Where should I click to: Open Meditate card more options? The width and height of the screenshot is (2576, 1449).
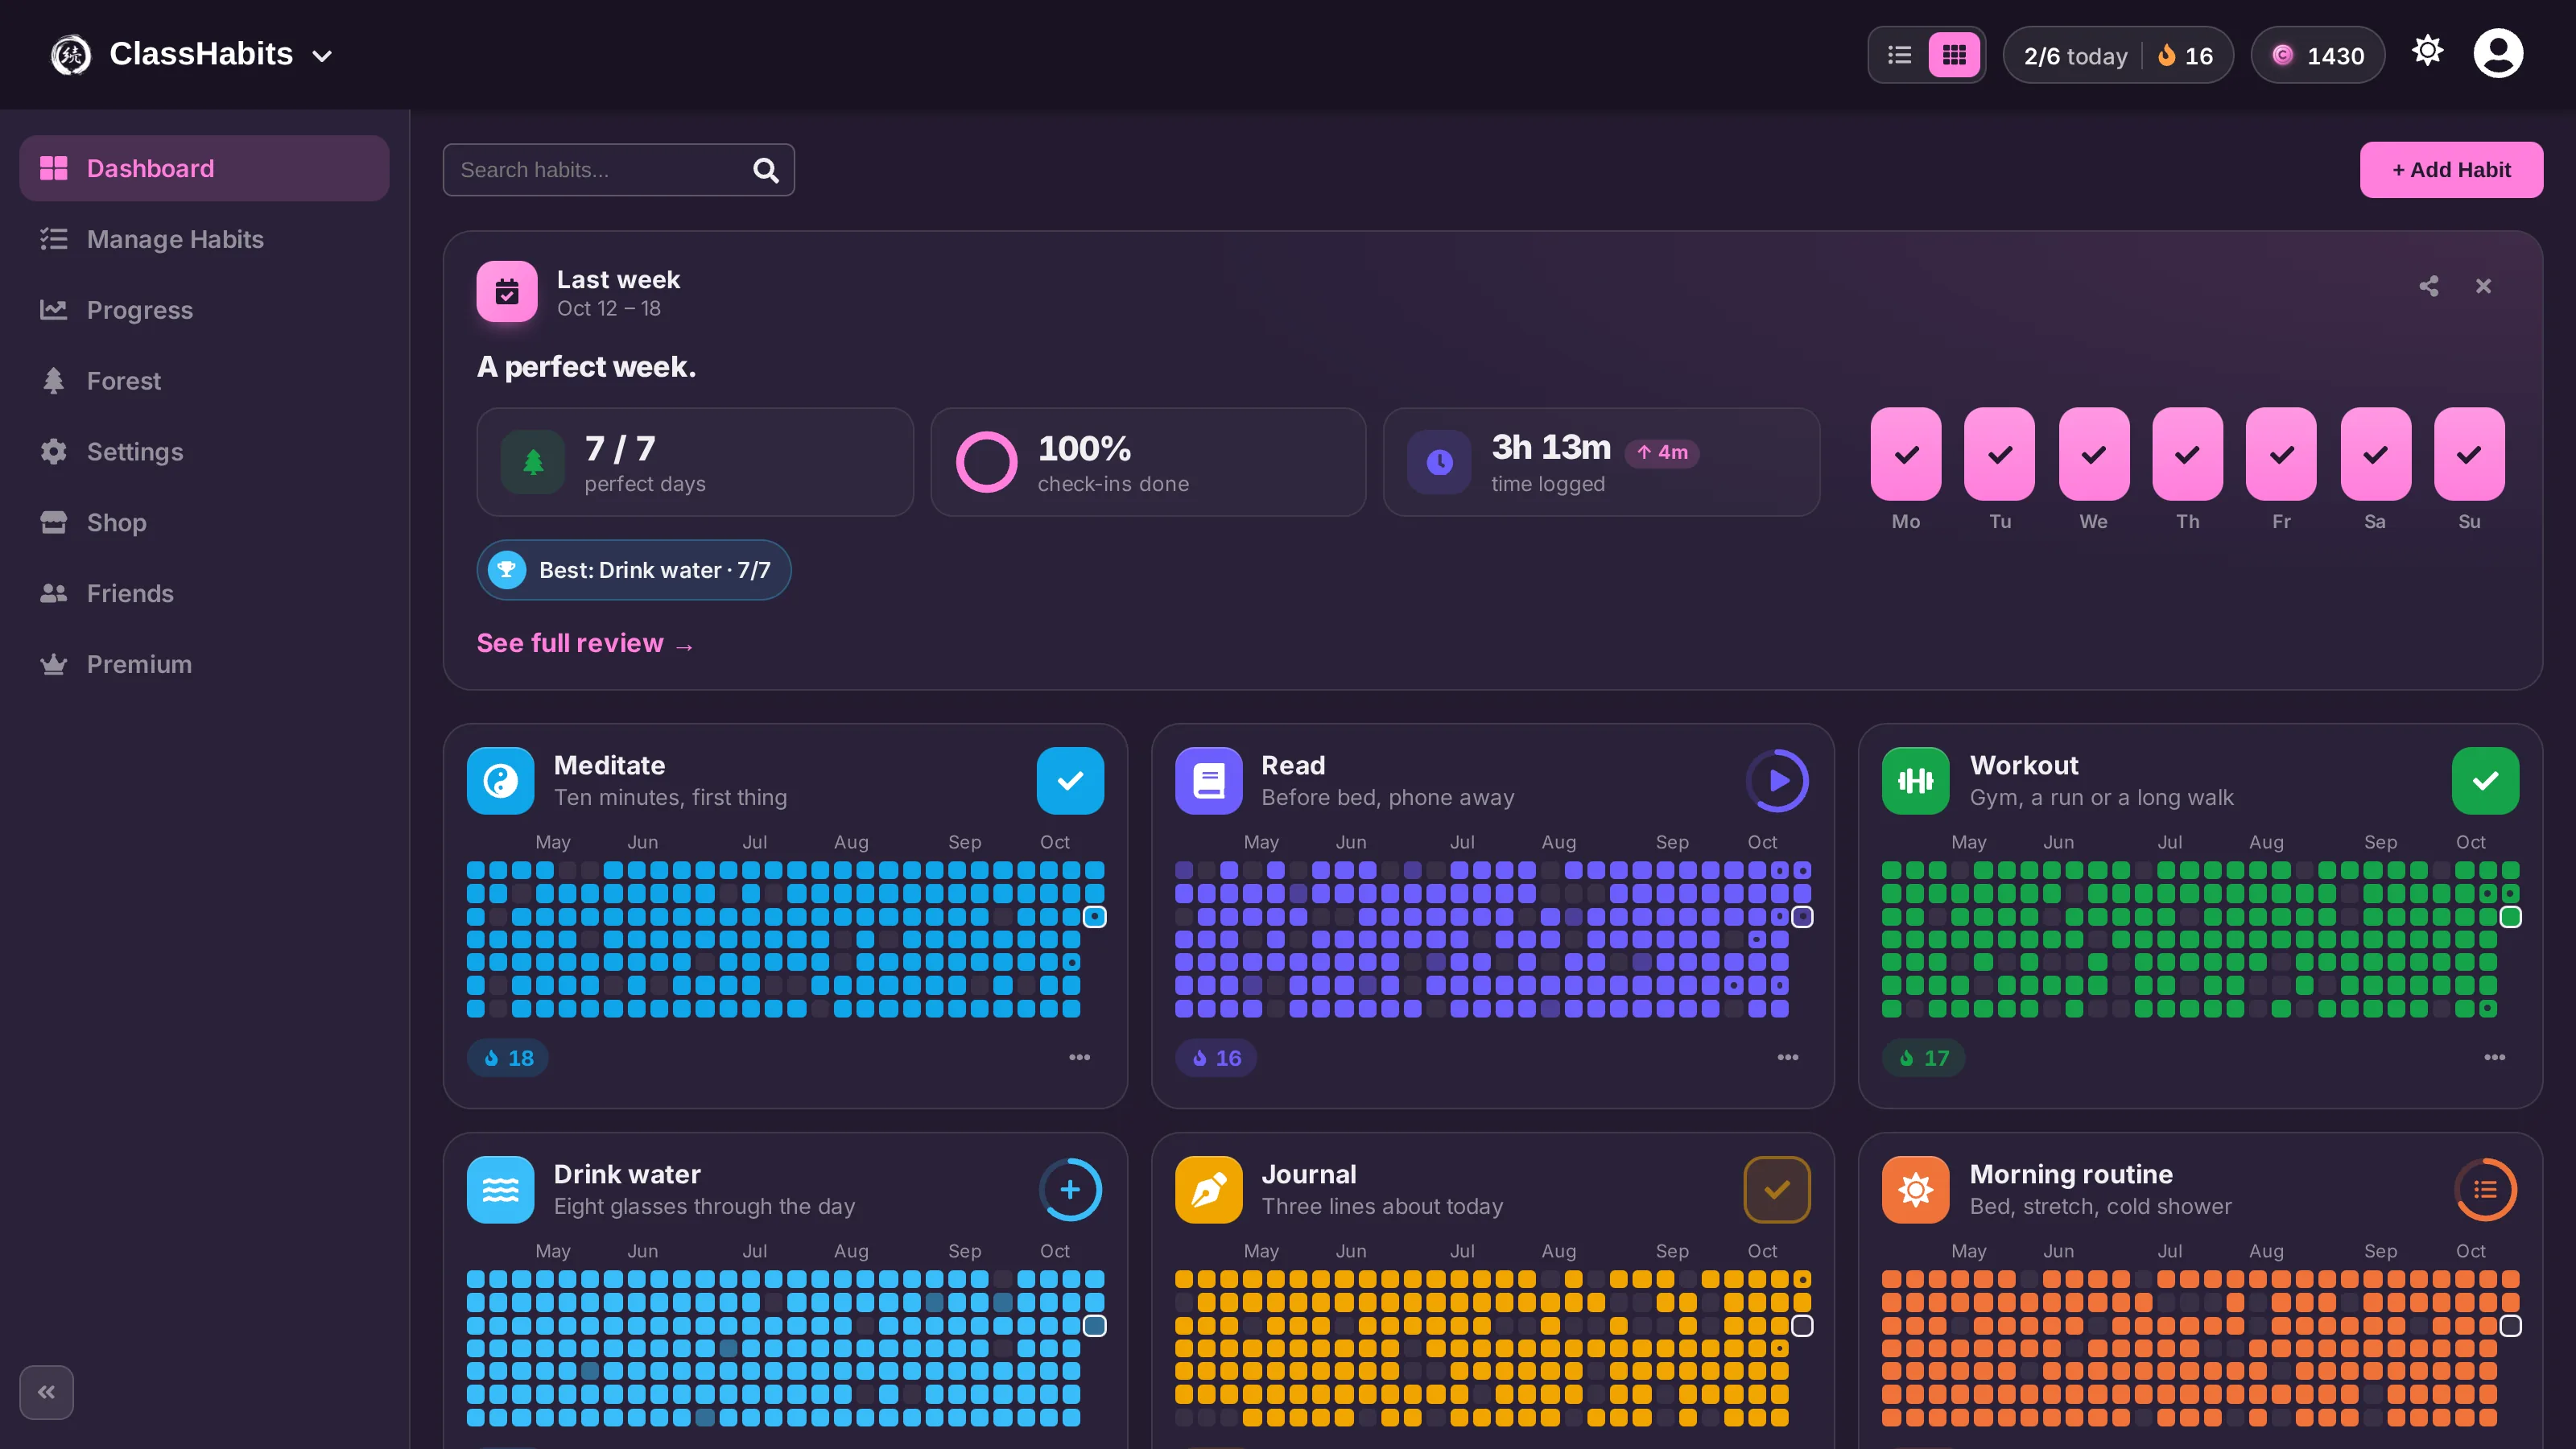(1080, 1057)
